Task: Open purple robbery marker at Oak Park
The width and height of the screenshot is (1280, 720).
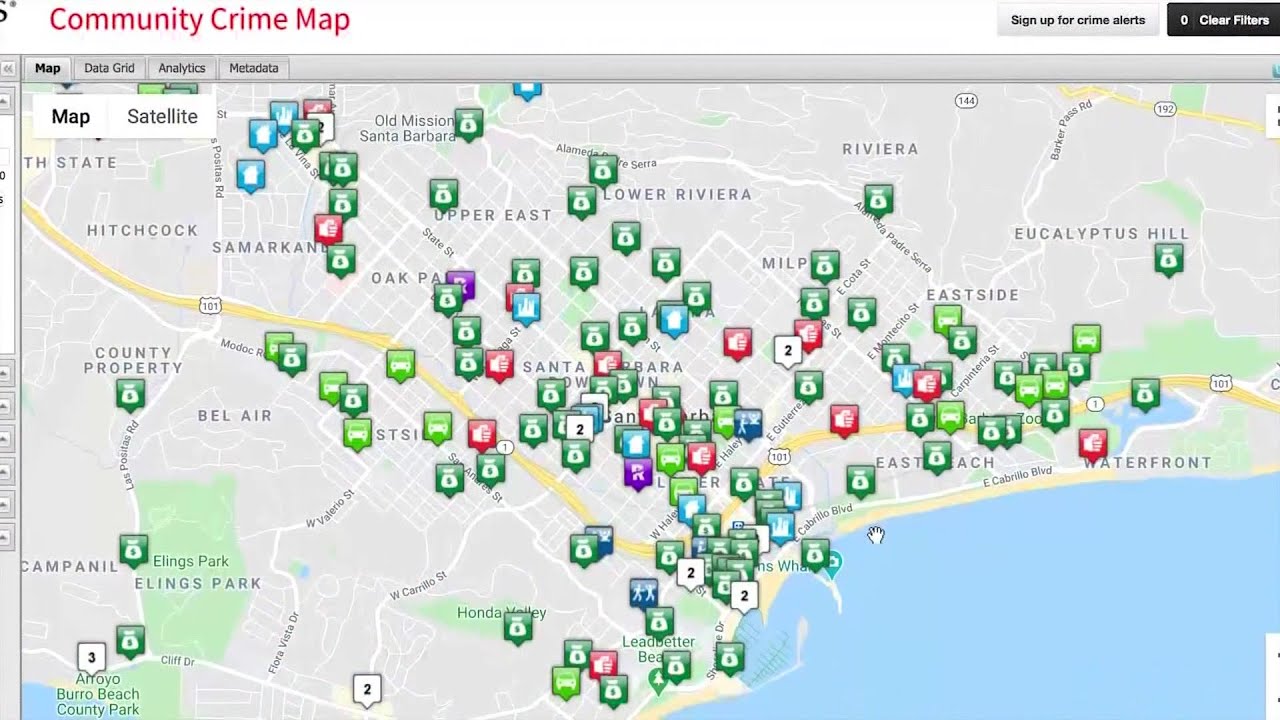Action: tap(460, 286)
